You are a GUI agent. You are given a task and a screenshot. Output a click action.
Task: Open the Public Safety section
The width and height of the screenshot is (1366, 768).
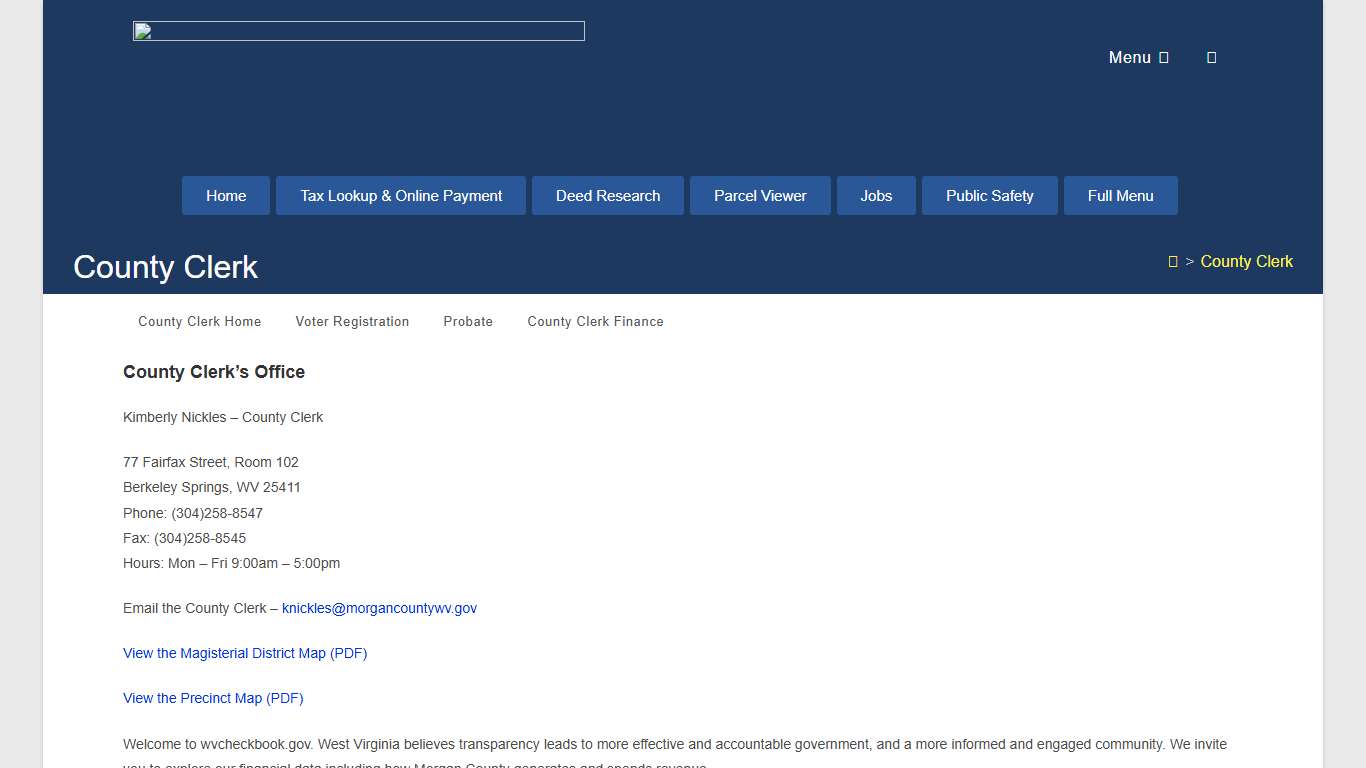tap(989, 196)
